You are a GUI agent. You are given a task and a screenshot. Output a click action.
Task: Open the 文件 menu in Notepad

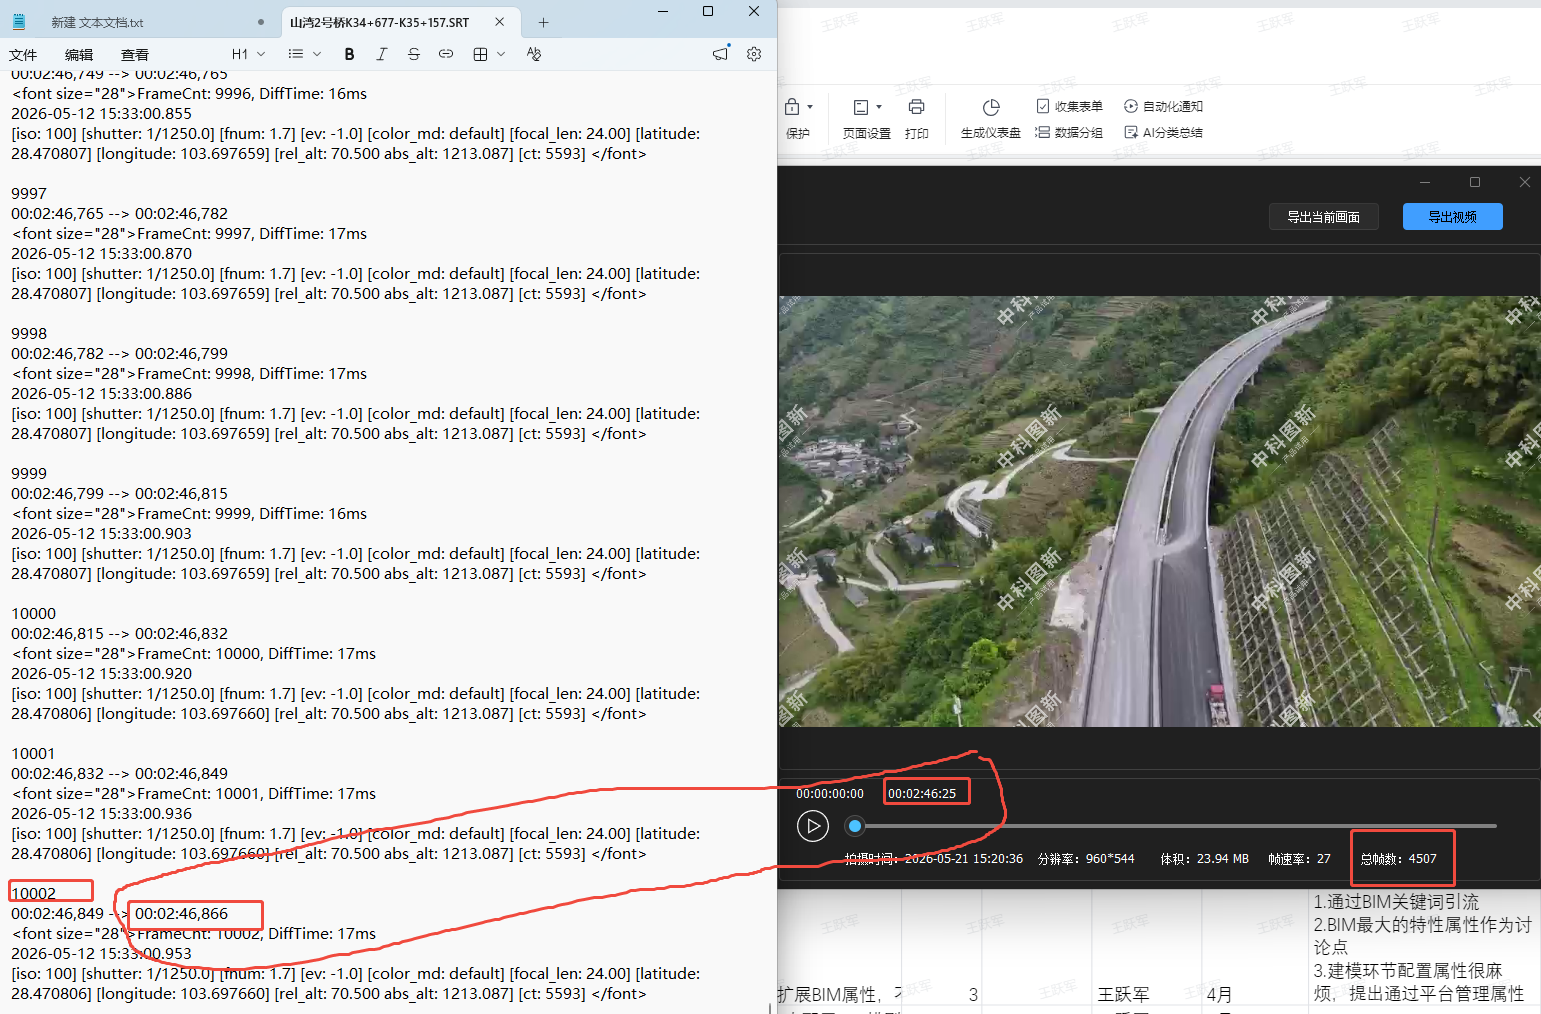(x=23, y=54)
